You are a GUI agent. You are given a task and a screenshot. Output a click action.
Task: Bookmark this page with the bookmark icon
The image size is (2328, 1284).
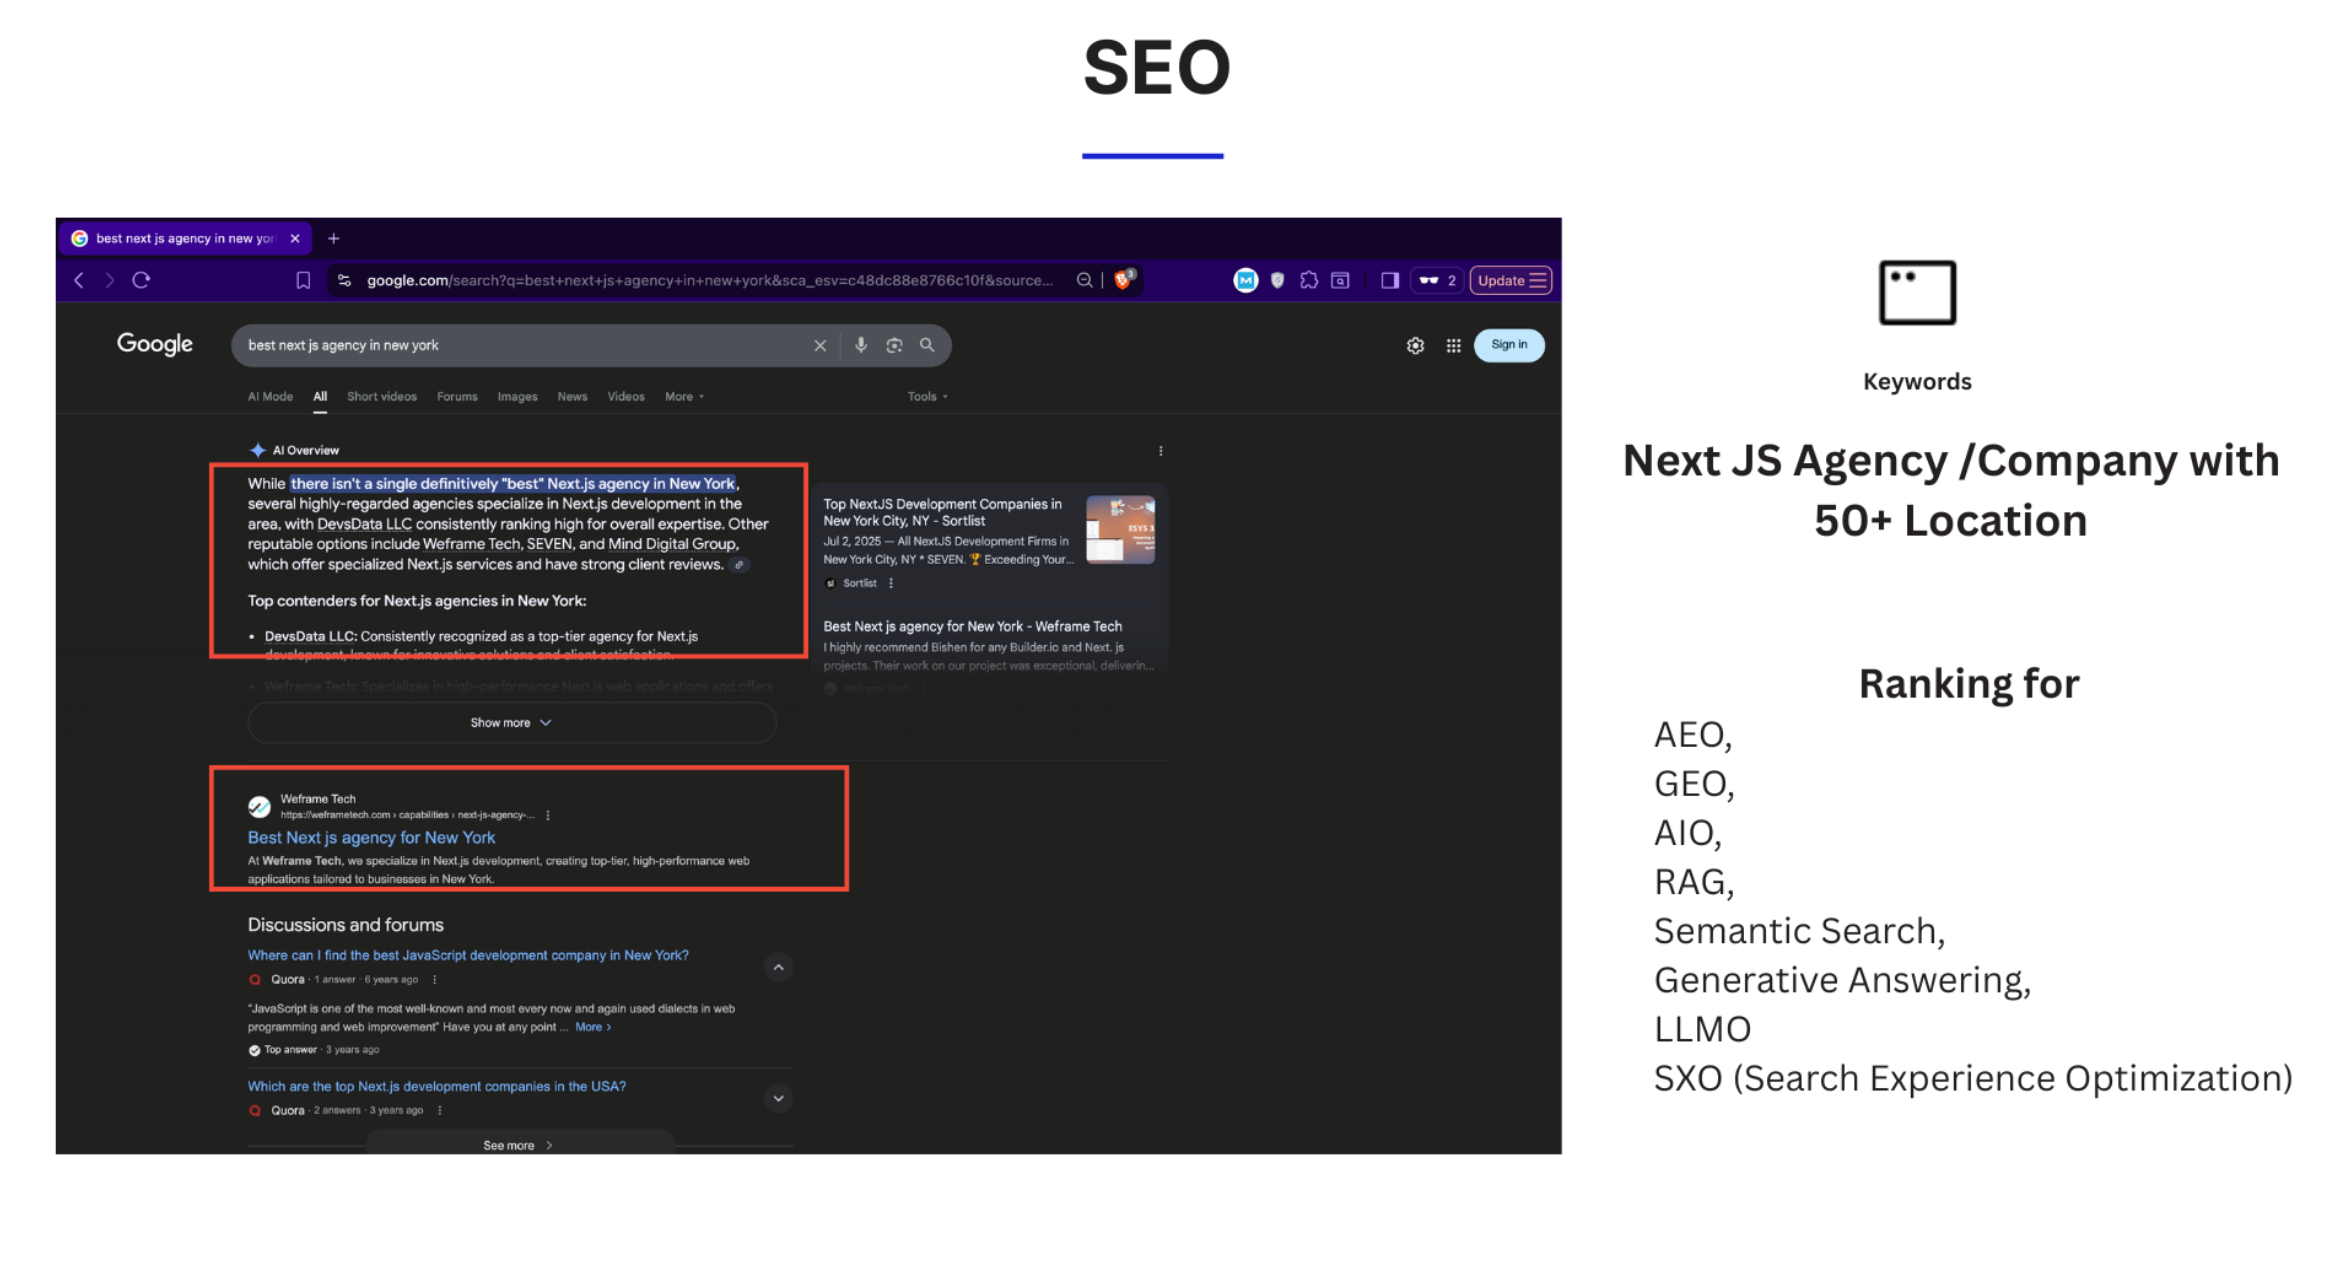pyautogui.click(x=303, y=281)
